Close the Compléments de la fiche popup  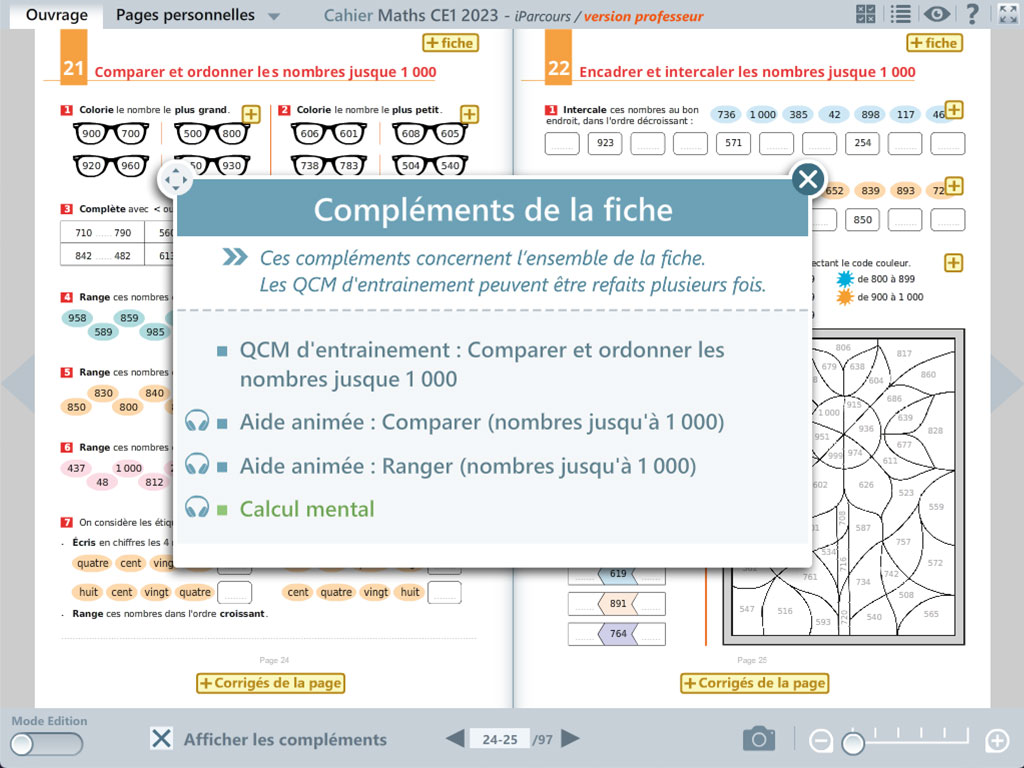point(807,180)
